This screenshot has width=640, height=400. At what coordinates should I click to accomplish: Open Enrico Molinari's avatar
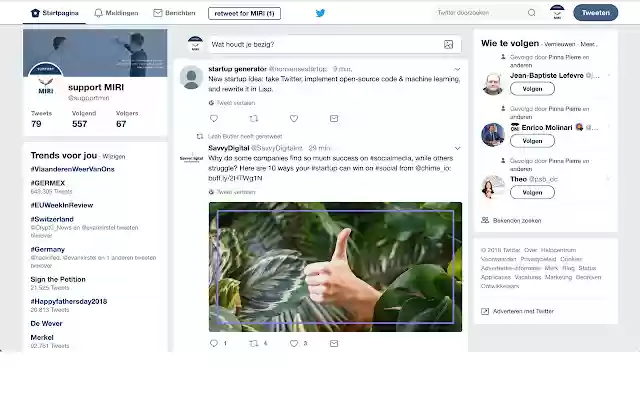coord(493,134)
